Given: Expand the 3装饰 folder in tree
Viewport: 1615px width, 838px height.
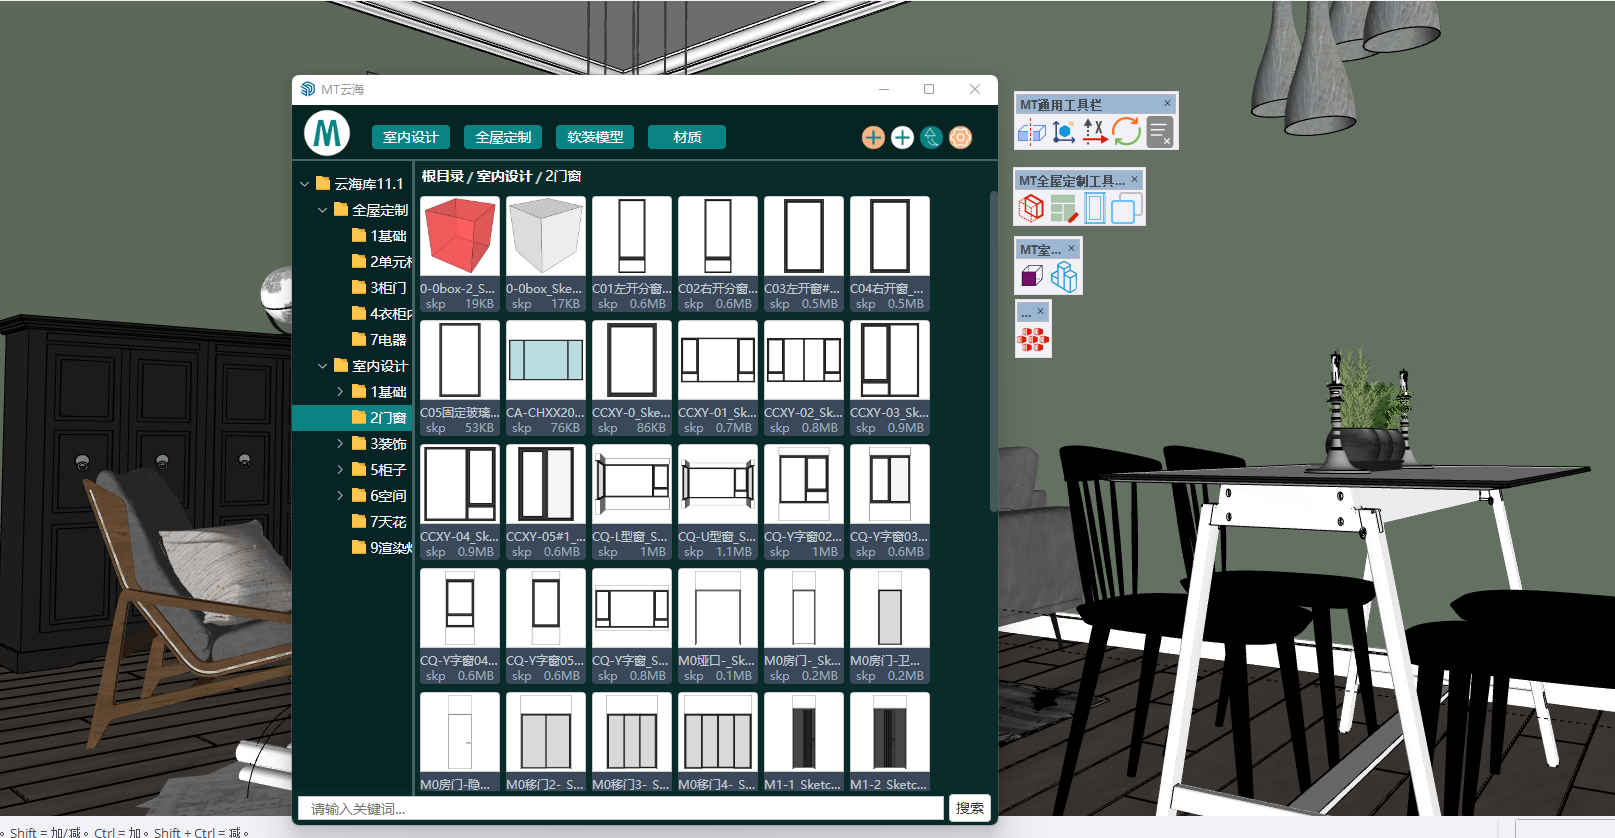Looking at the screenshot, I should 340,443.
